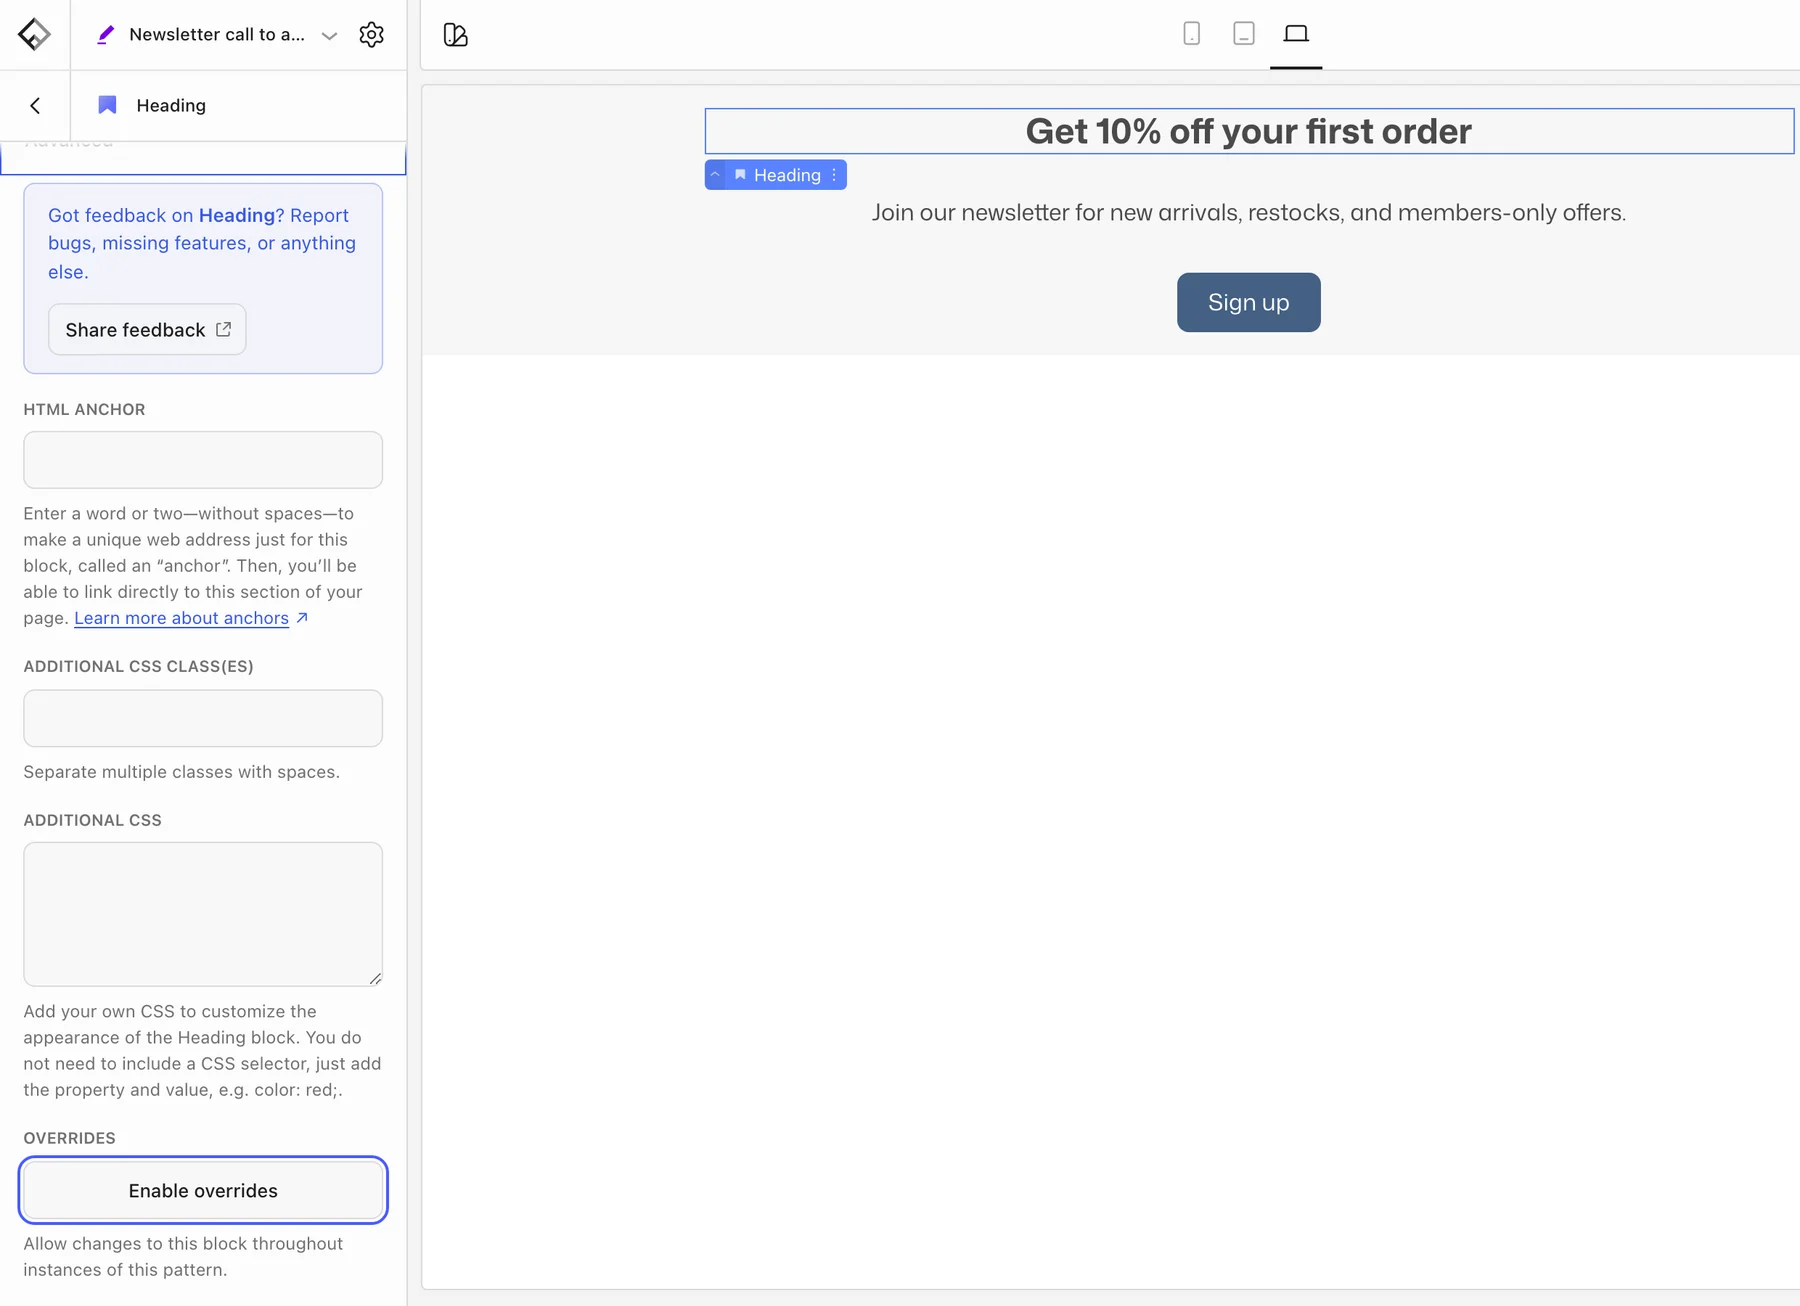Open the styles panel icon in toolbar
The width and height of the screenshot is (1800, 1306).
(x=456, y=35)
